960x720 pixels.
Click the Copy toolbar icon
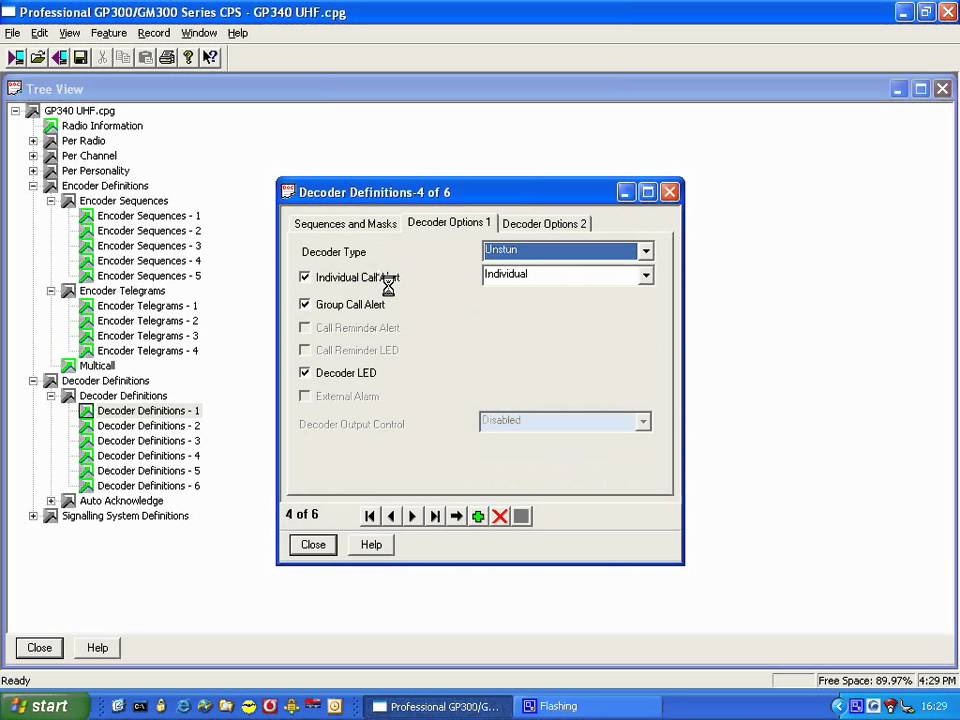click(x=124, y=58)
